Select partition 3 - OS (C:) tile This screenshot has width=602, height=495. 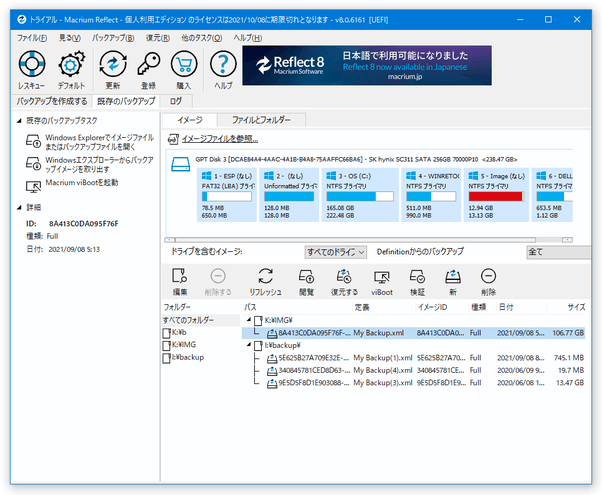click(360, 195)
